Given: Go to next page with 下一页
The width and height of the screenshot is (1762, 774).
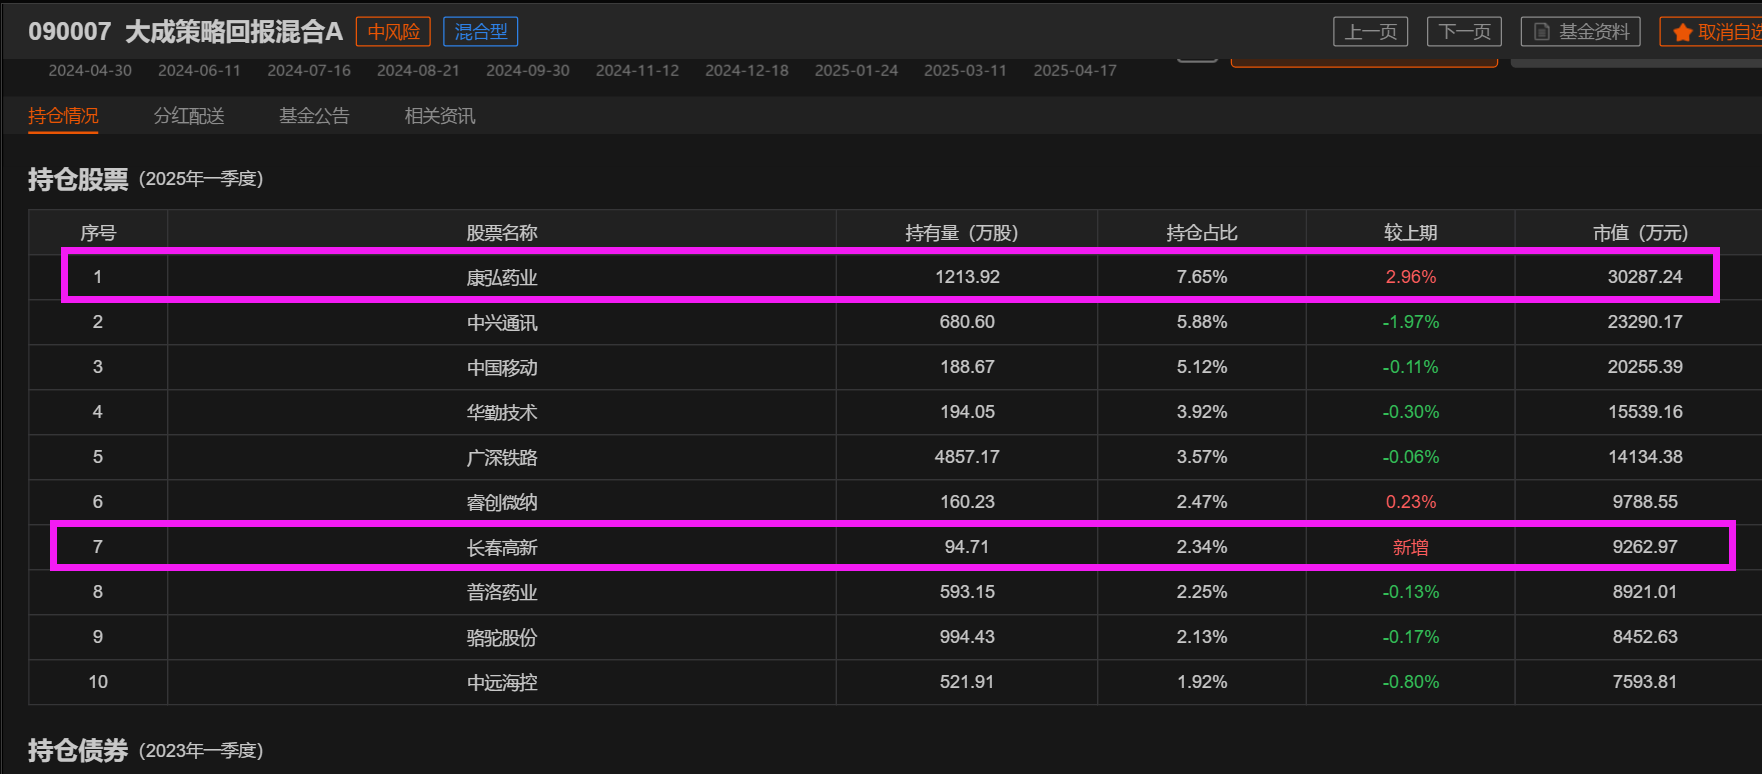Looking at the screenshot, I should coord(1464,32).
